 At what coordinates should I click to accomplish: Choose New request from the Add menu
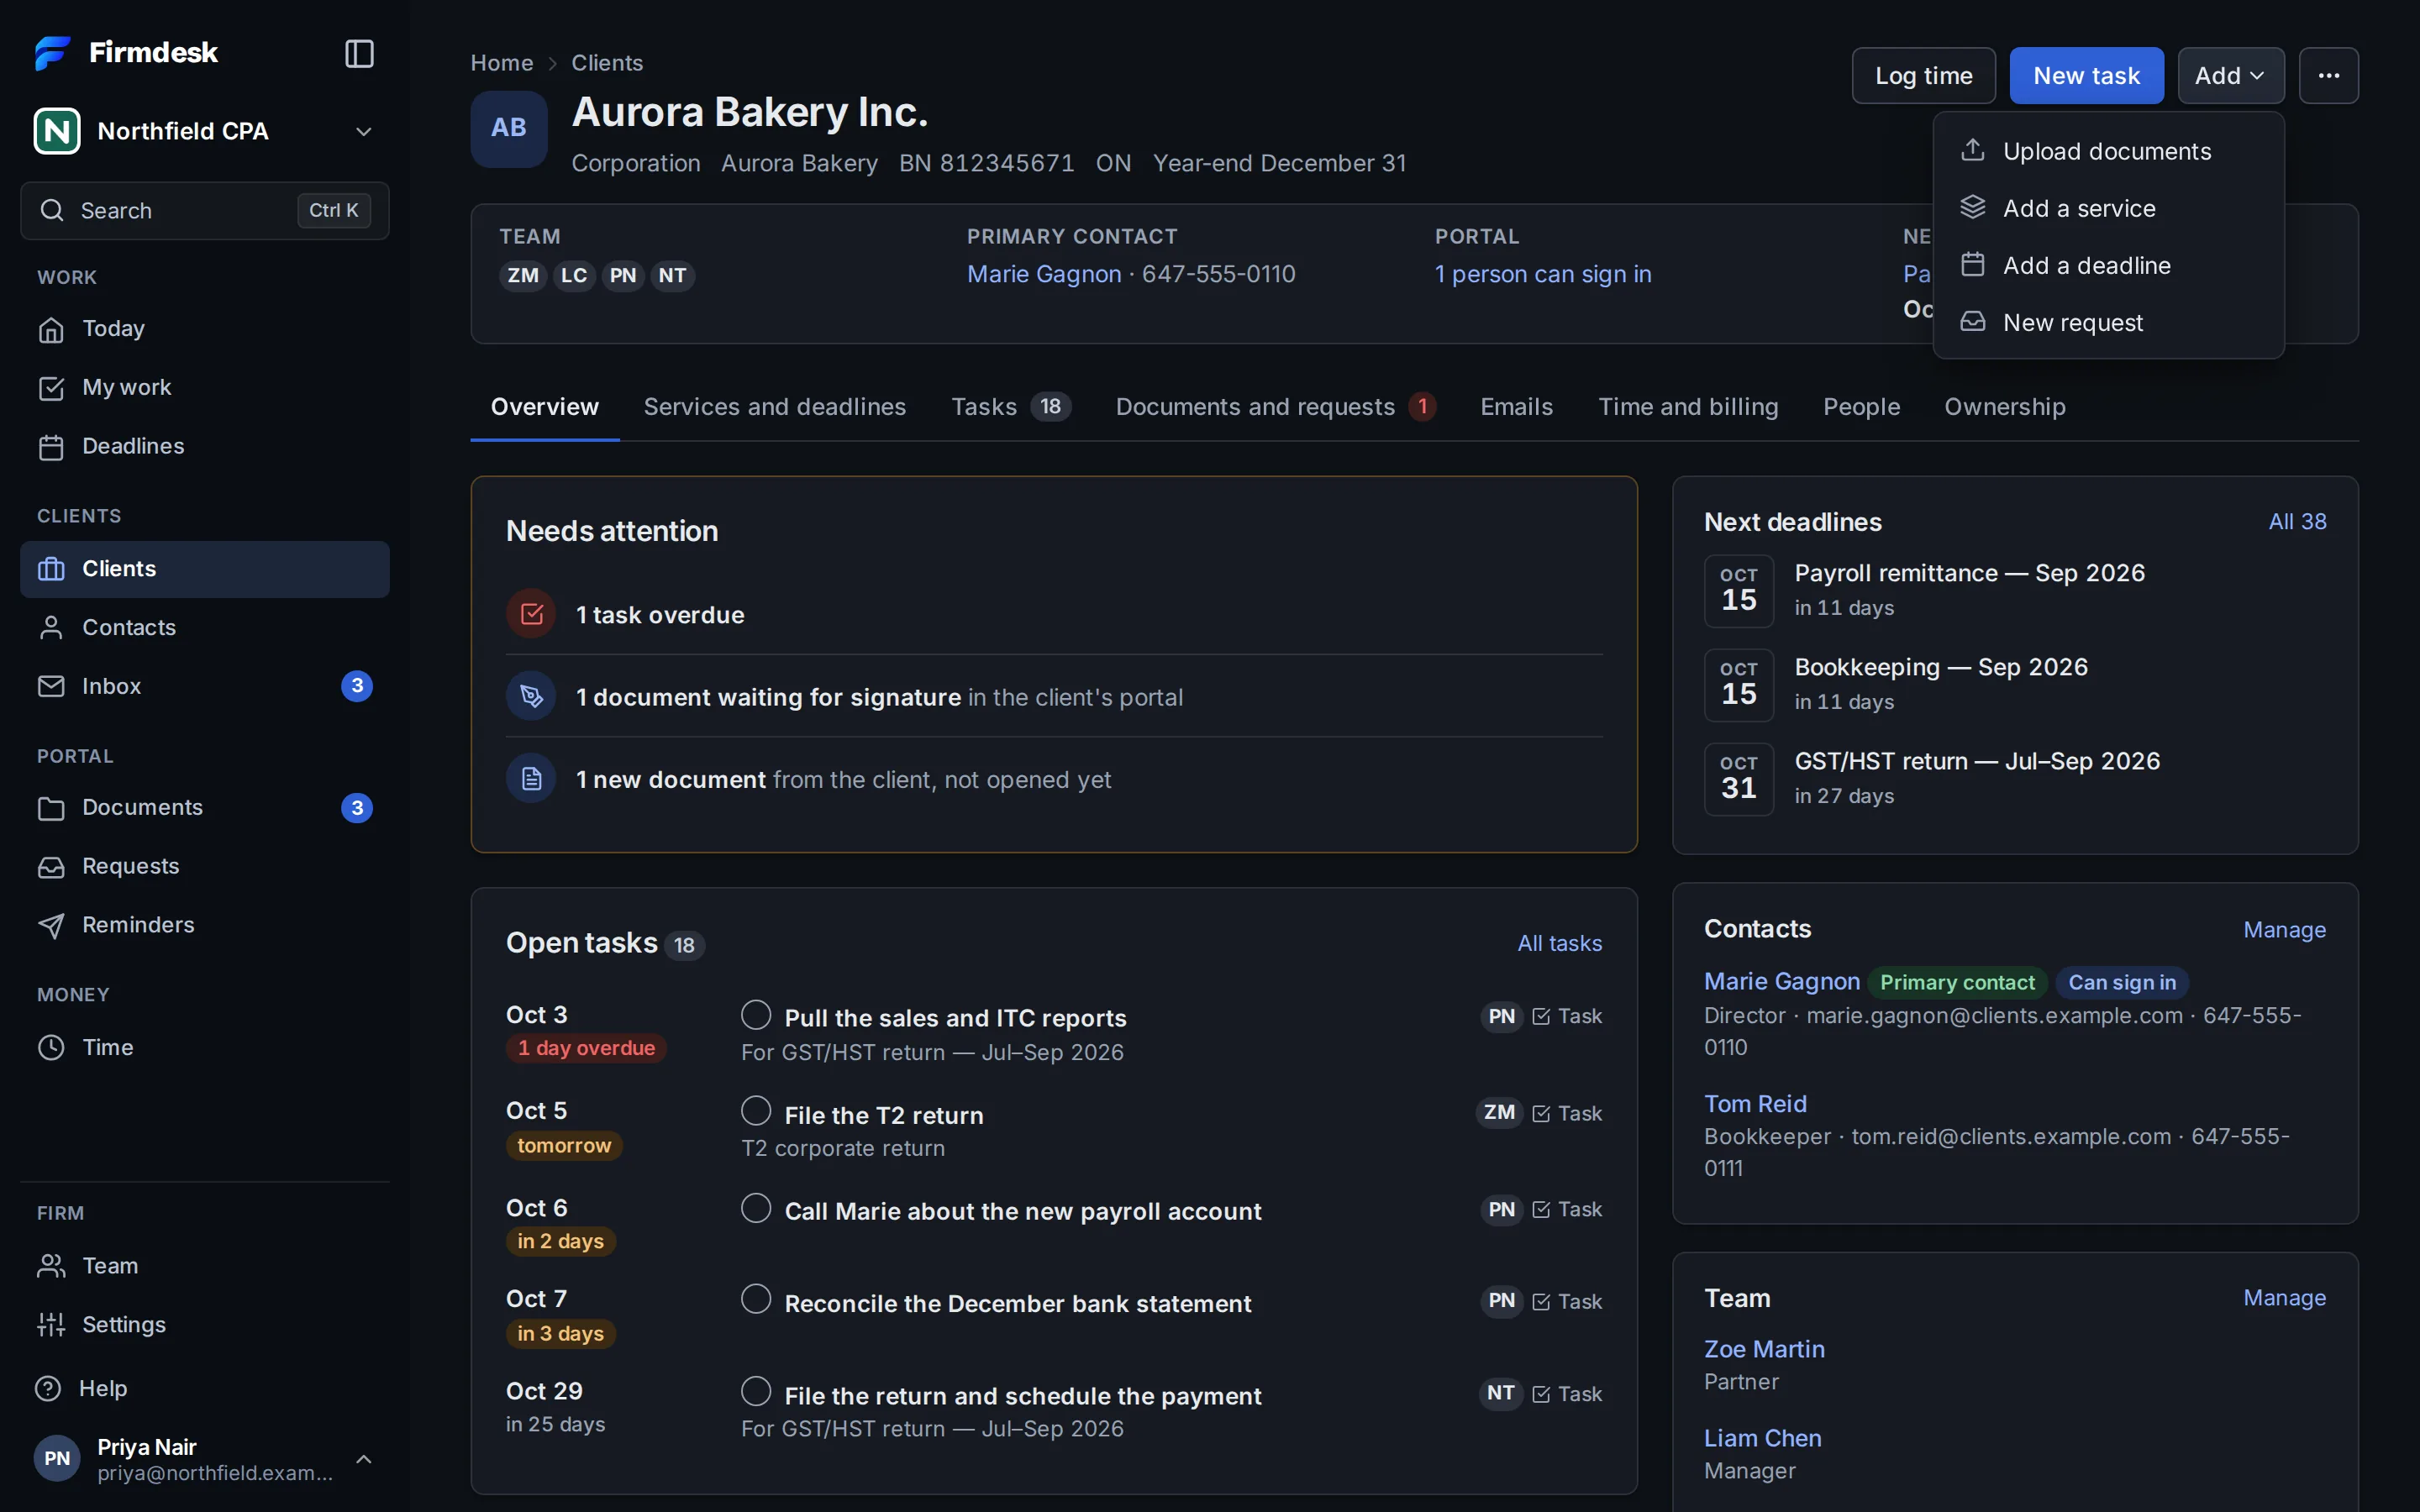[2108, 322]
